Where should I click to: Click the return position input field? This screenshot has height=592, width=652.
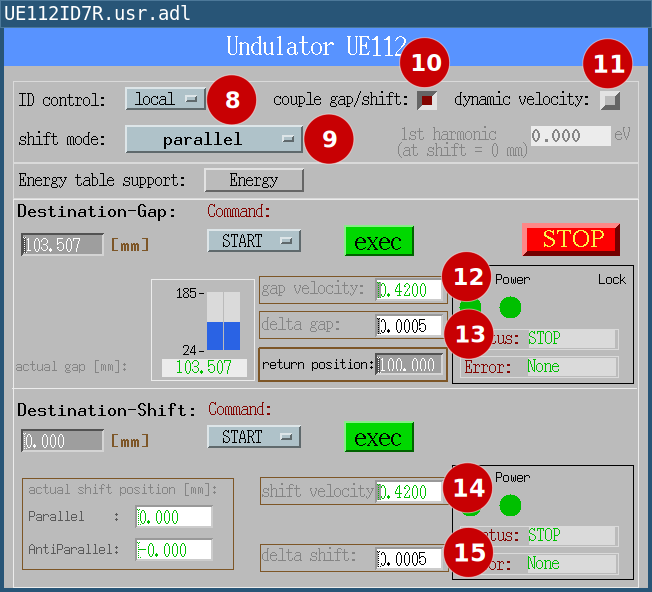pos(409,365)
